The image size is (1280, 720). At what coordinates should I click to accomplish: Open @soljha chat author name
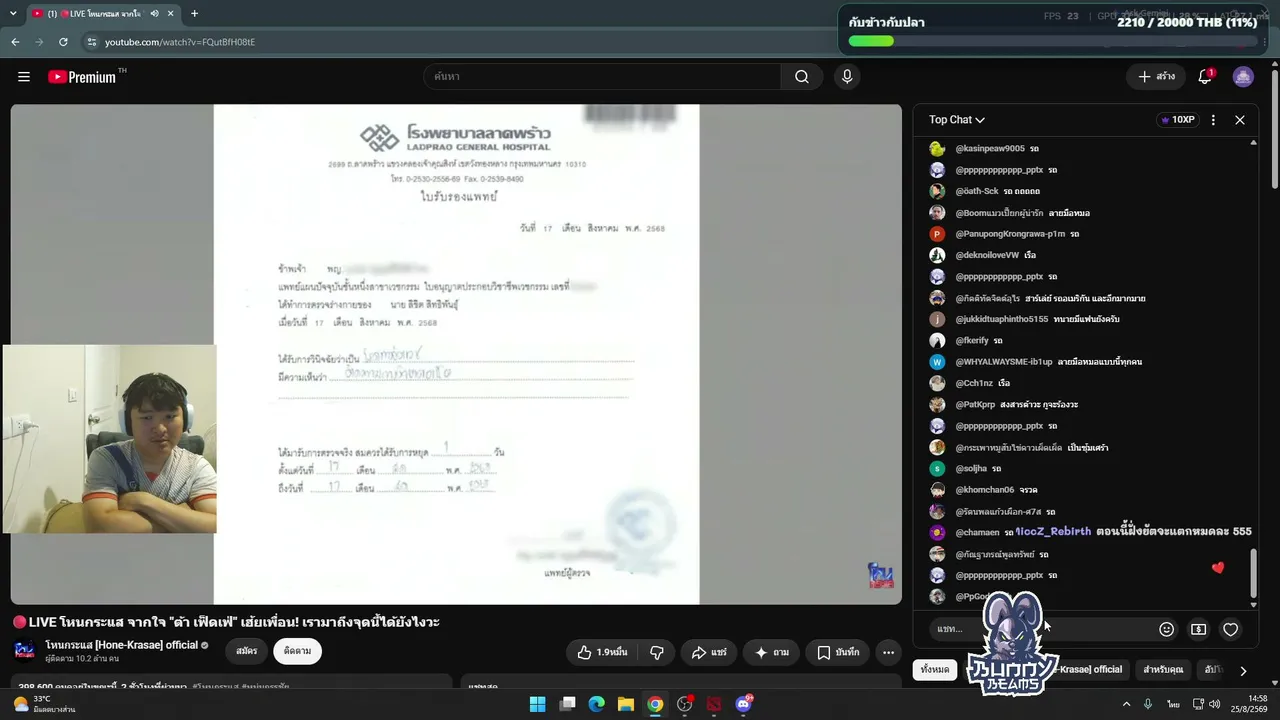click(x=971, y=469)
